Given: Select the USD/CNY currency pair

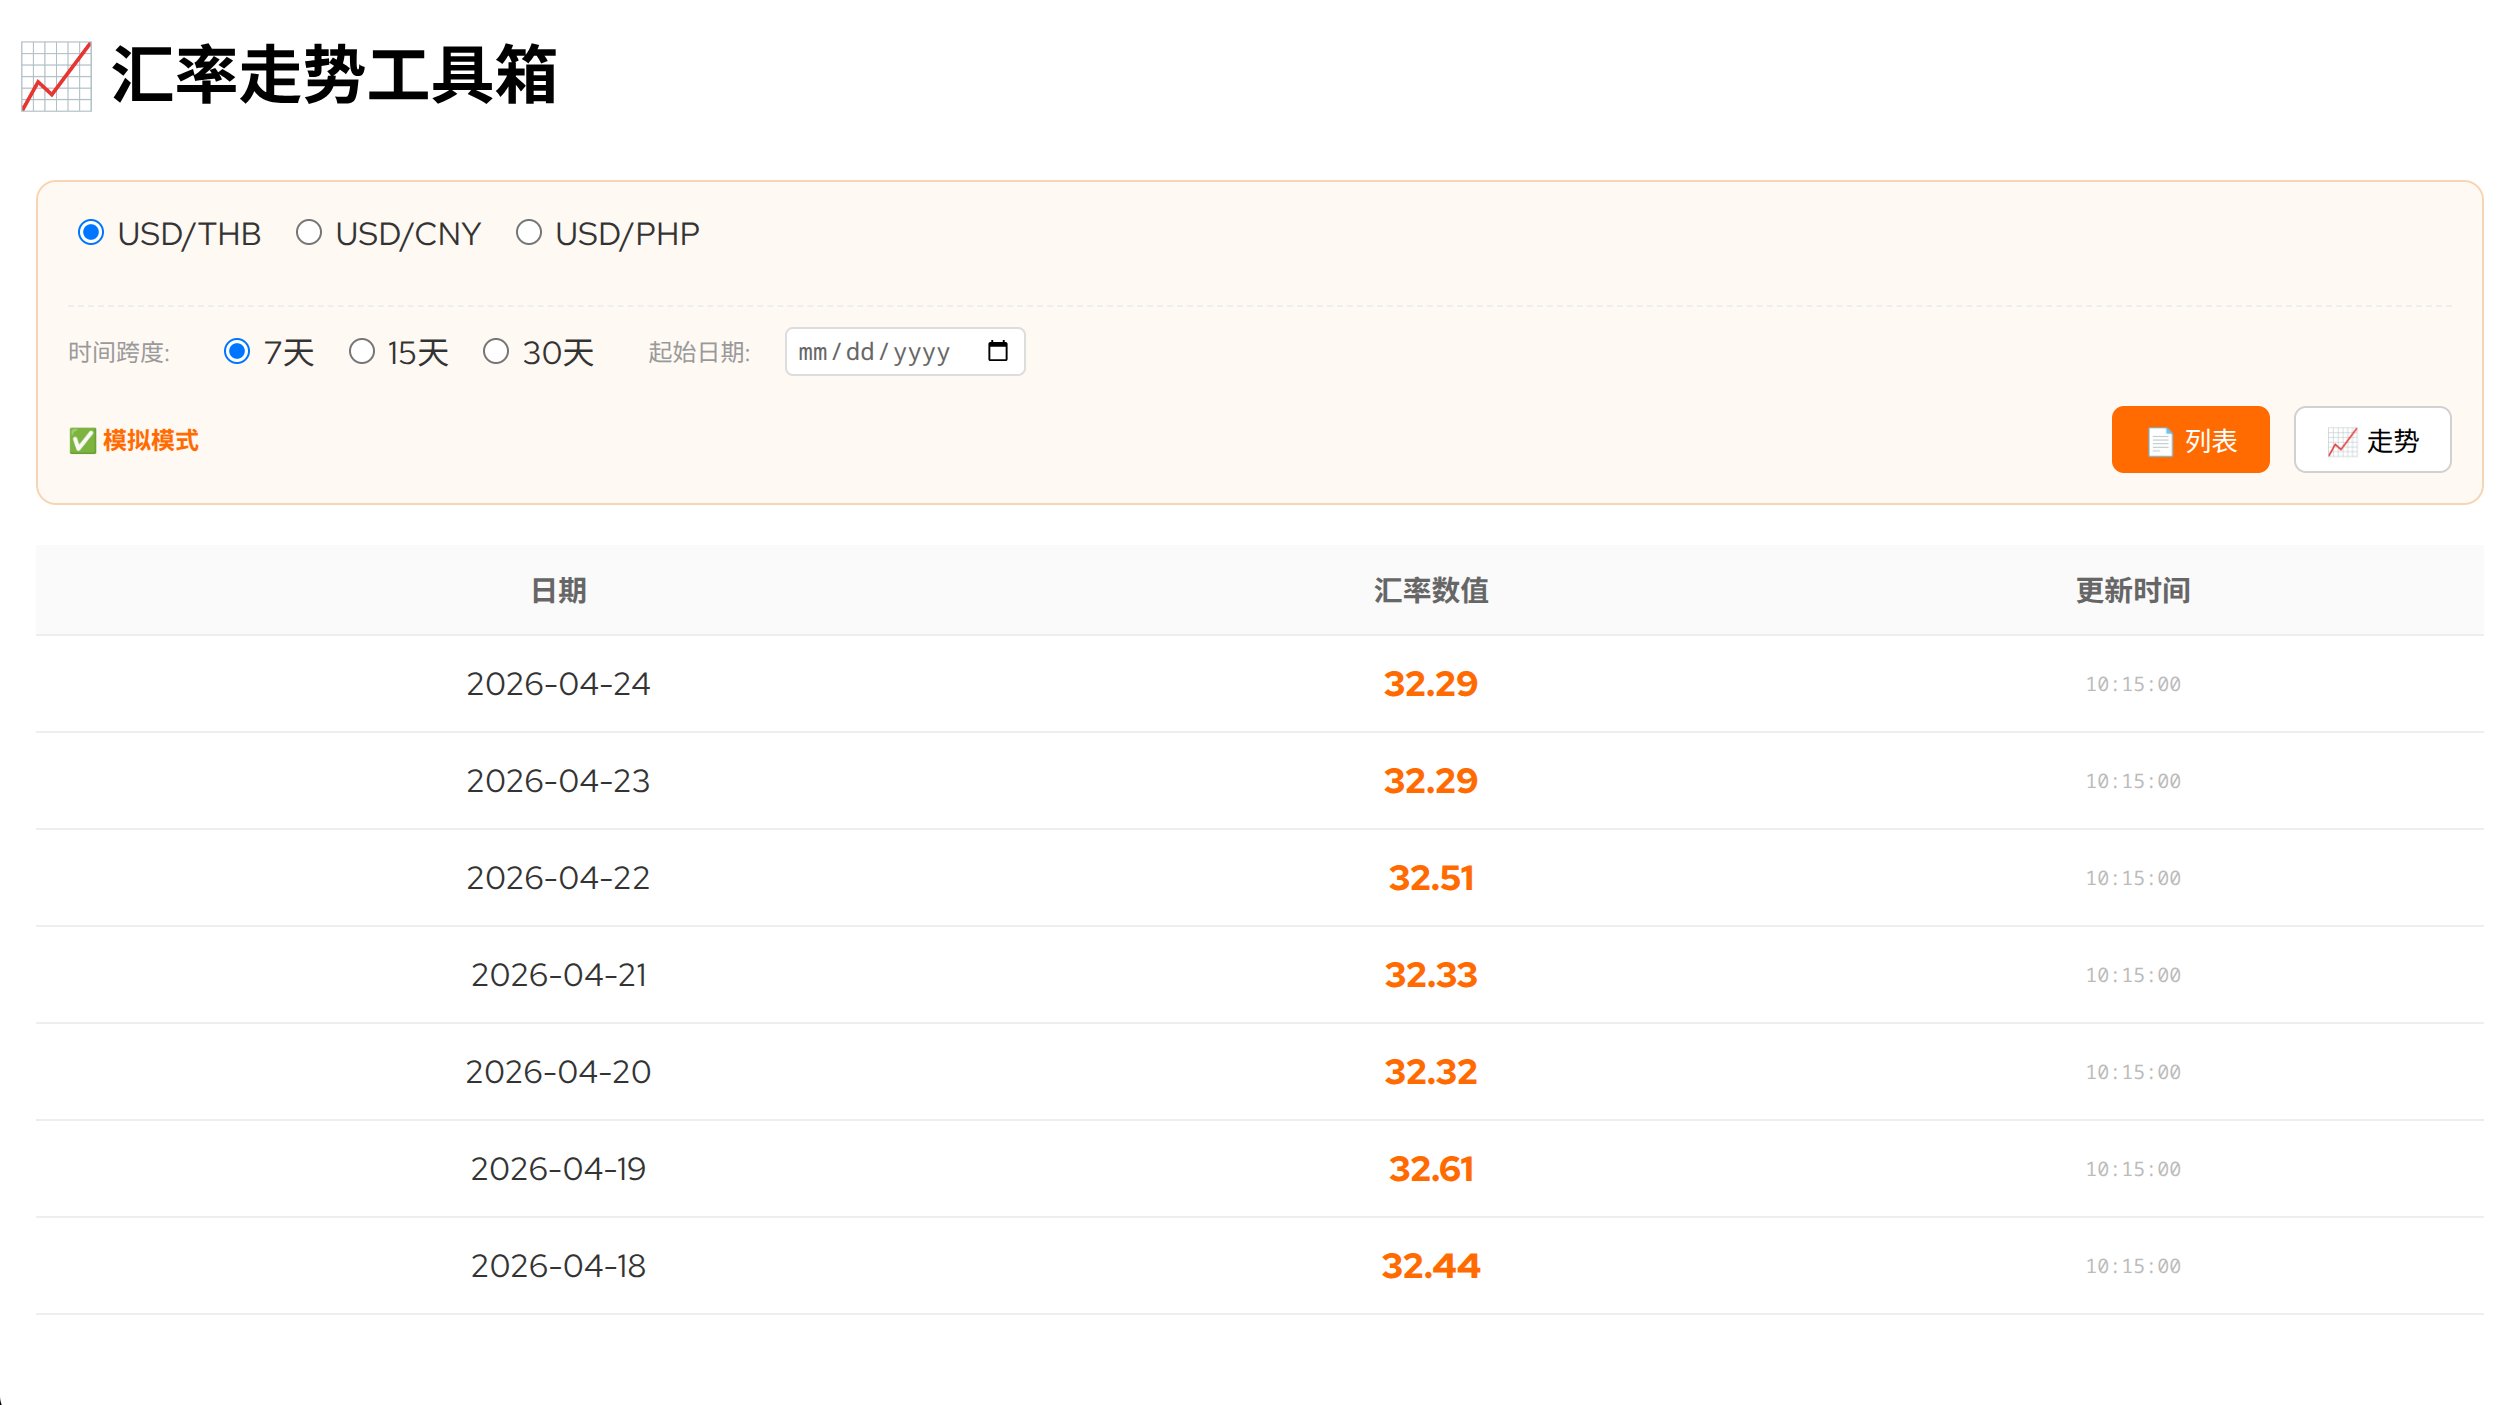Looking at the screenshot, I should tap(309, 232).
